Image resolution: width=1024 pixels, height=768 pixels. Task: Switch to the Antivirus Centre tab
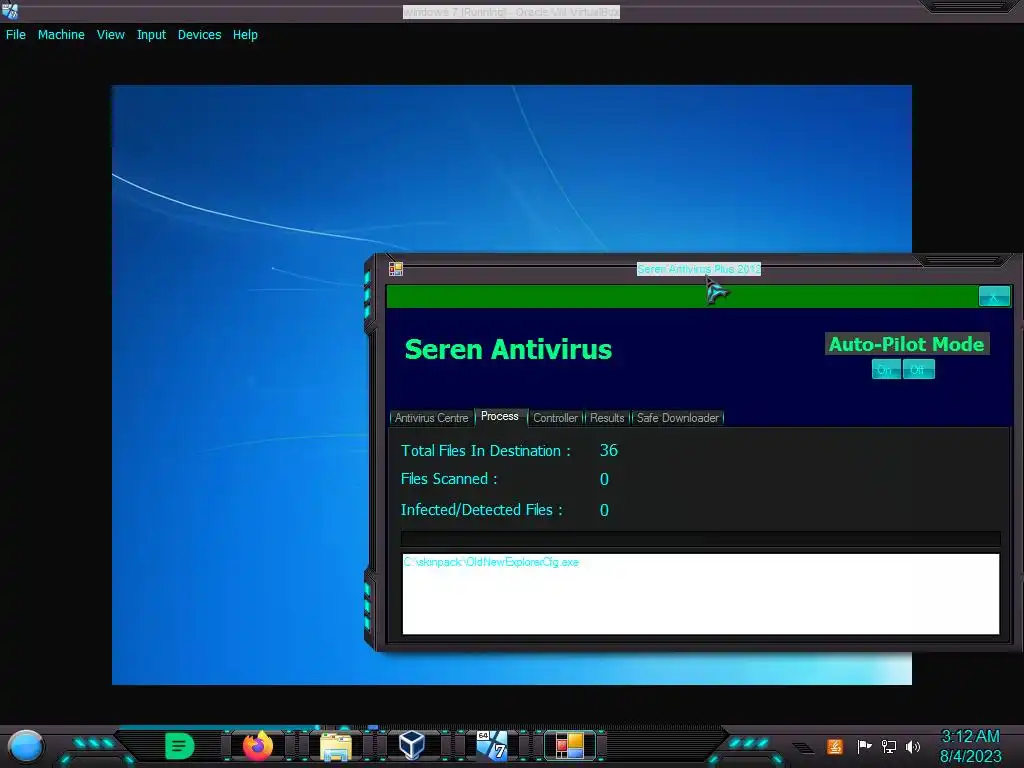pos(431,418)
